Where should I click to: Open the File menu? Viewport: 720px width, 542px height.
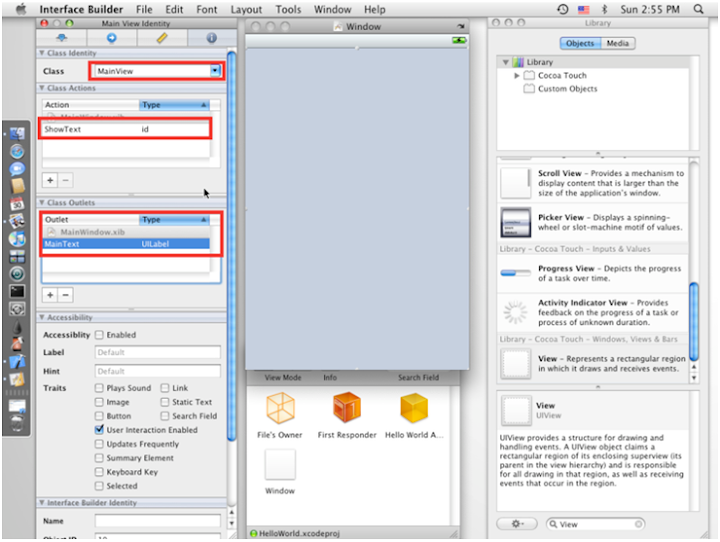click(x=144, y=9)
